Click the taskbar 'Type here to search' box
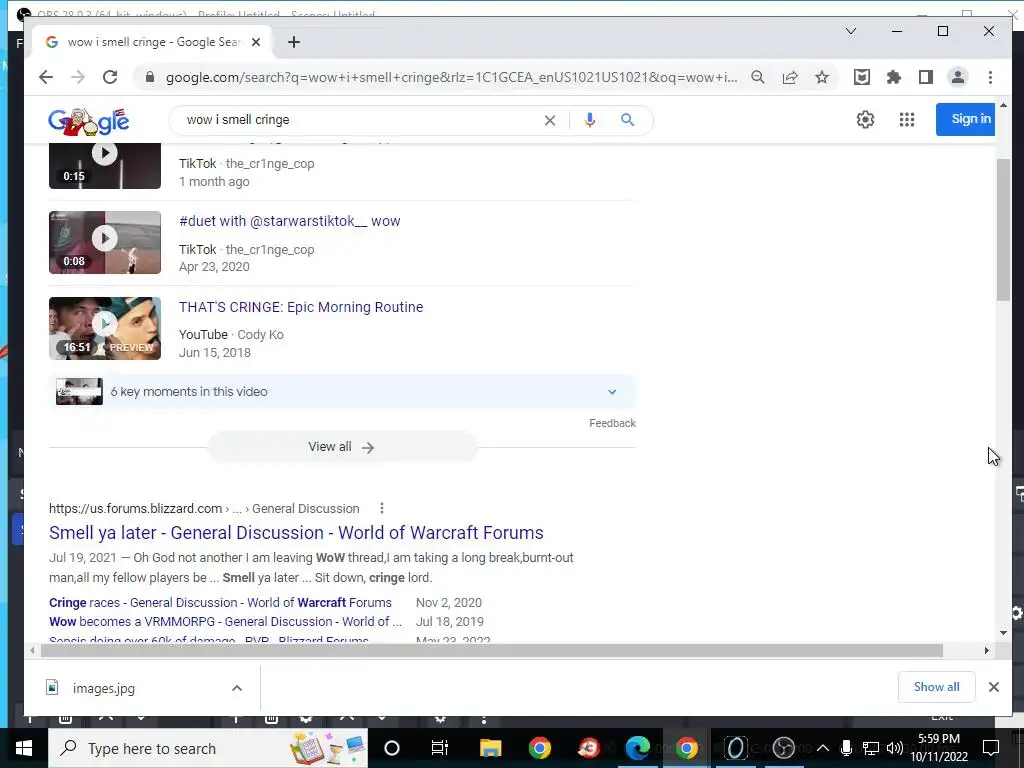Viewport: 1024px width, 768px height. coord(208,748)
